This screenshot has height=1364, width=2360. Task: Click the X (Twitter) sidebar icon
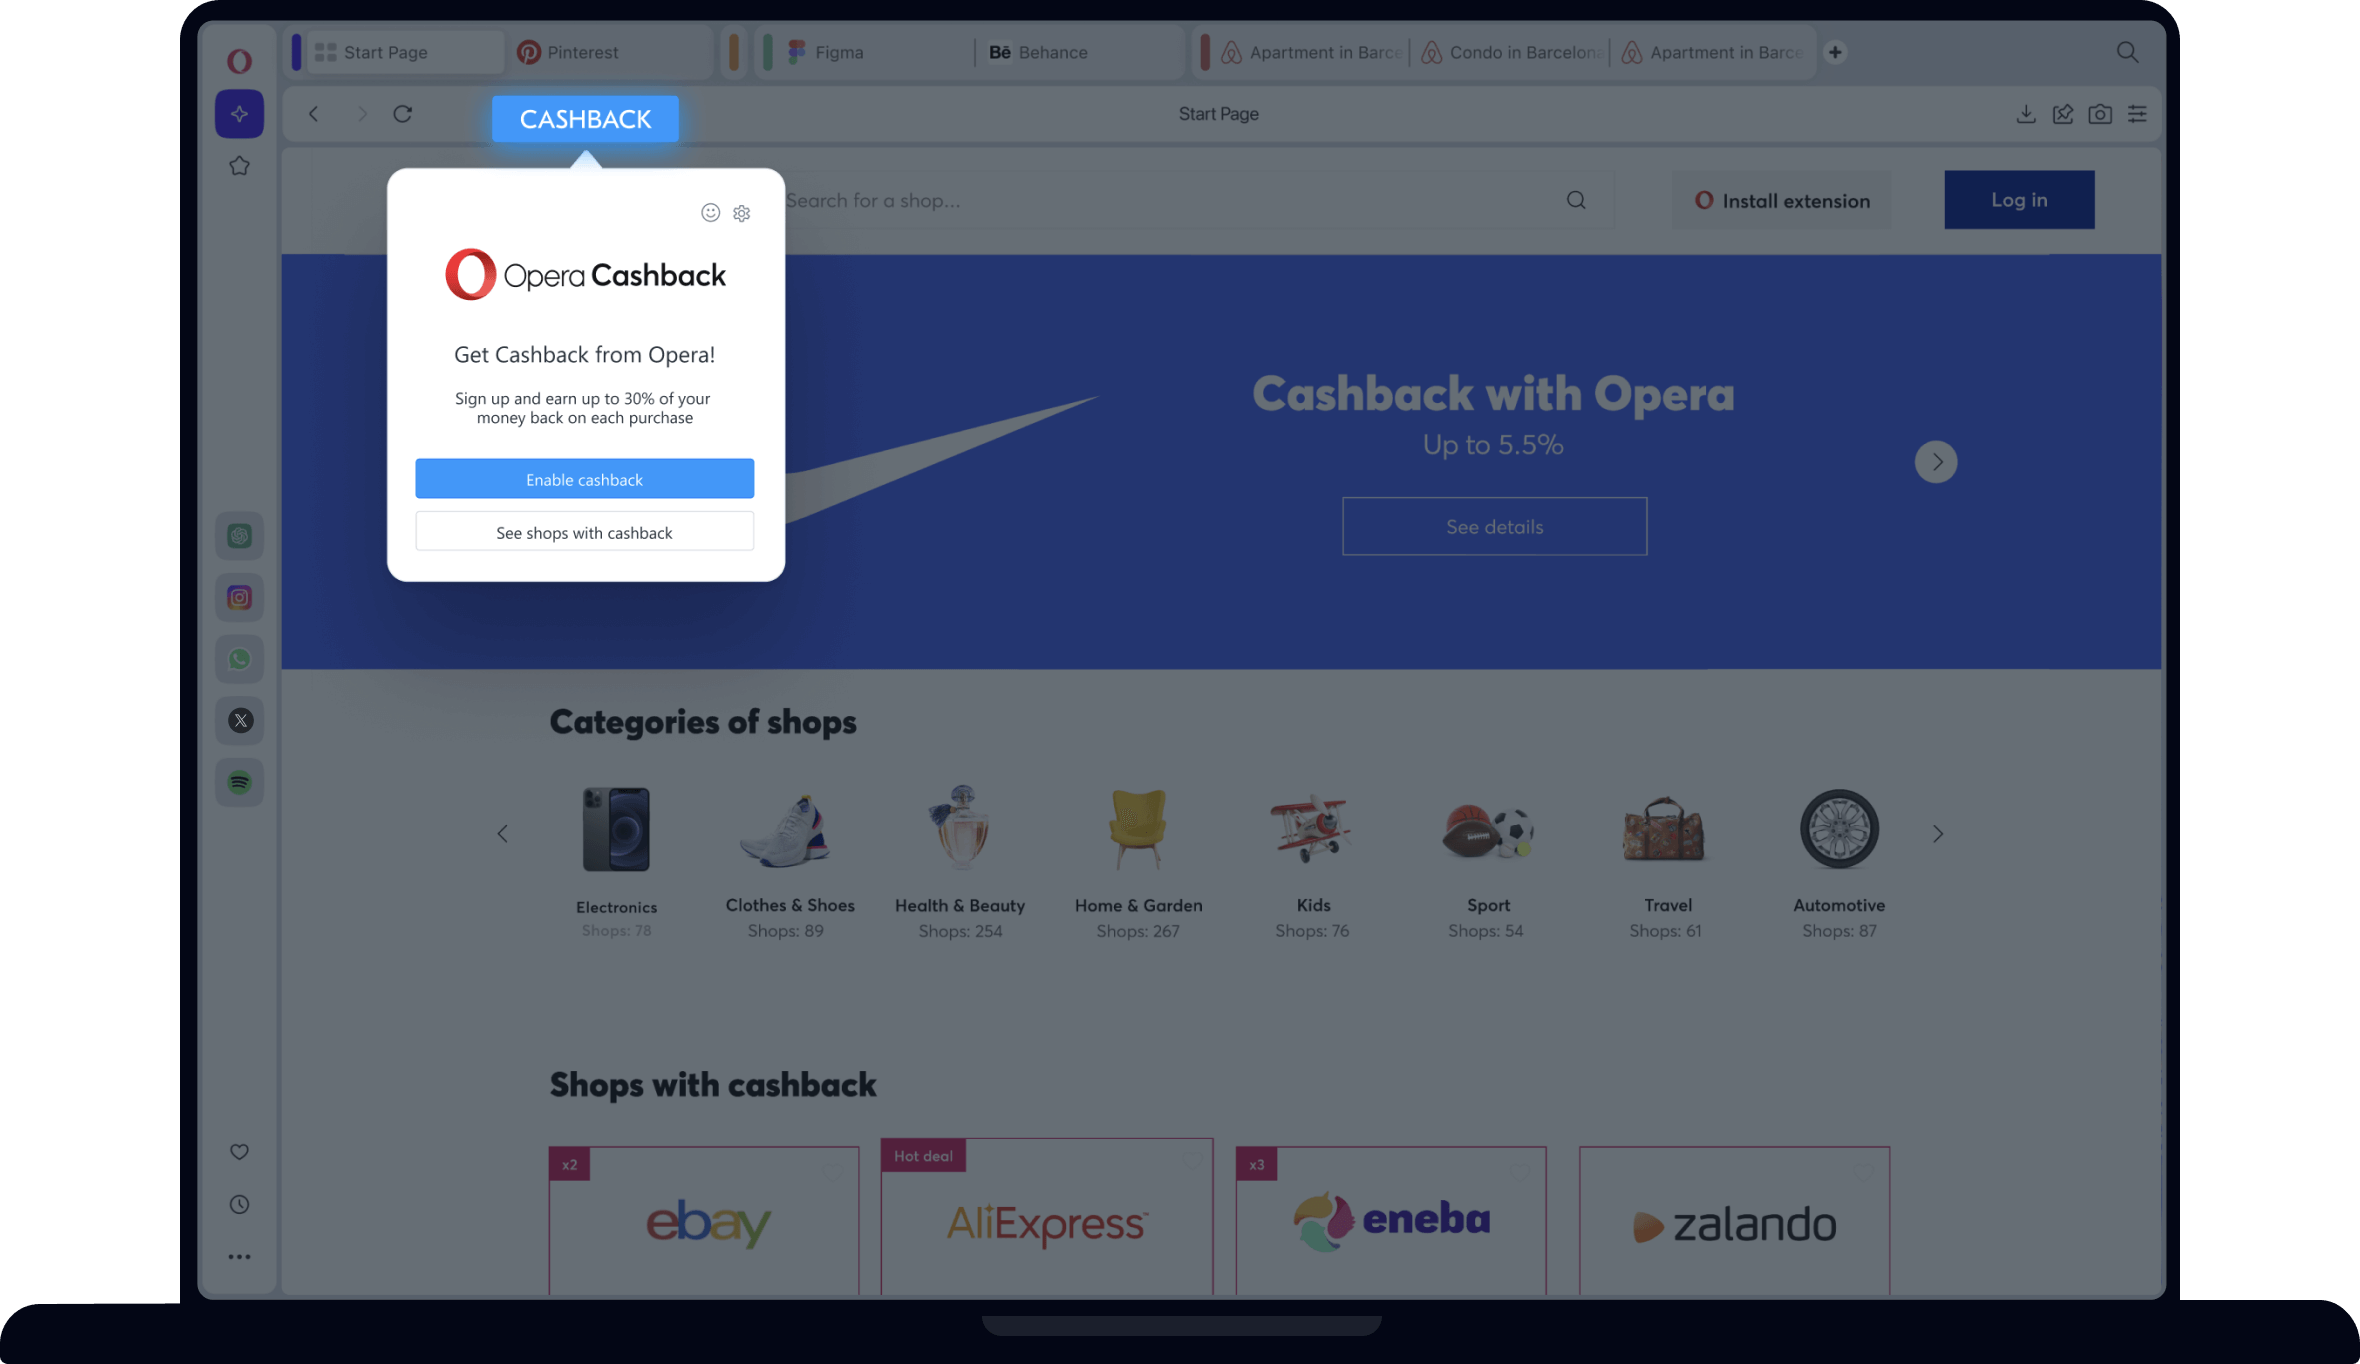click(x=239, y=721)
